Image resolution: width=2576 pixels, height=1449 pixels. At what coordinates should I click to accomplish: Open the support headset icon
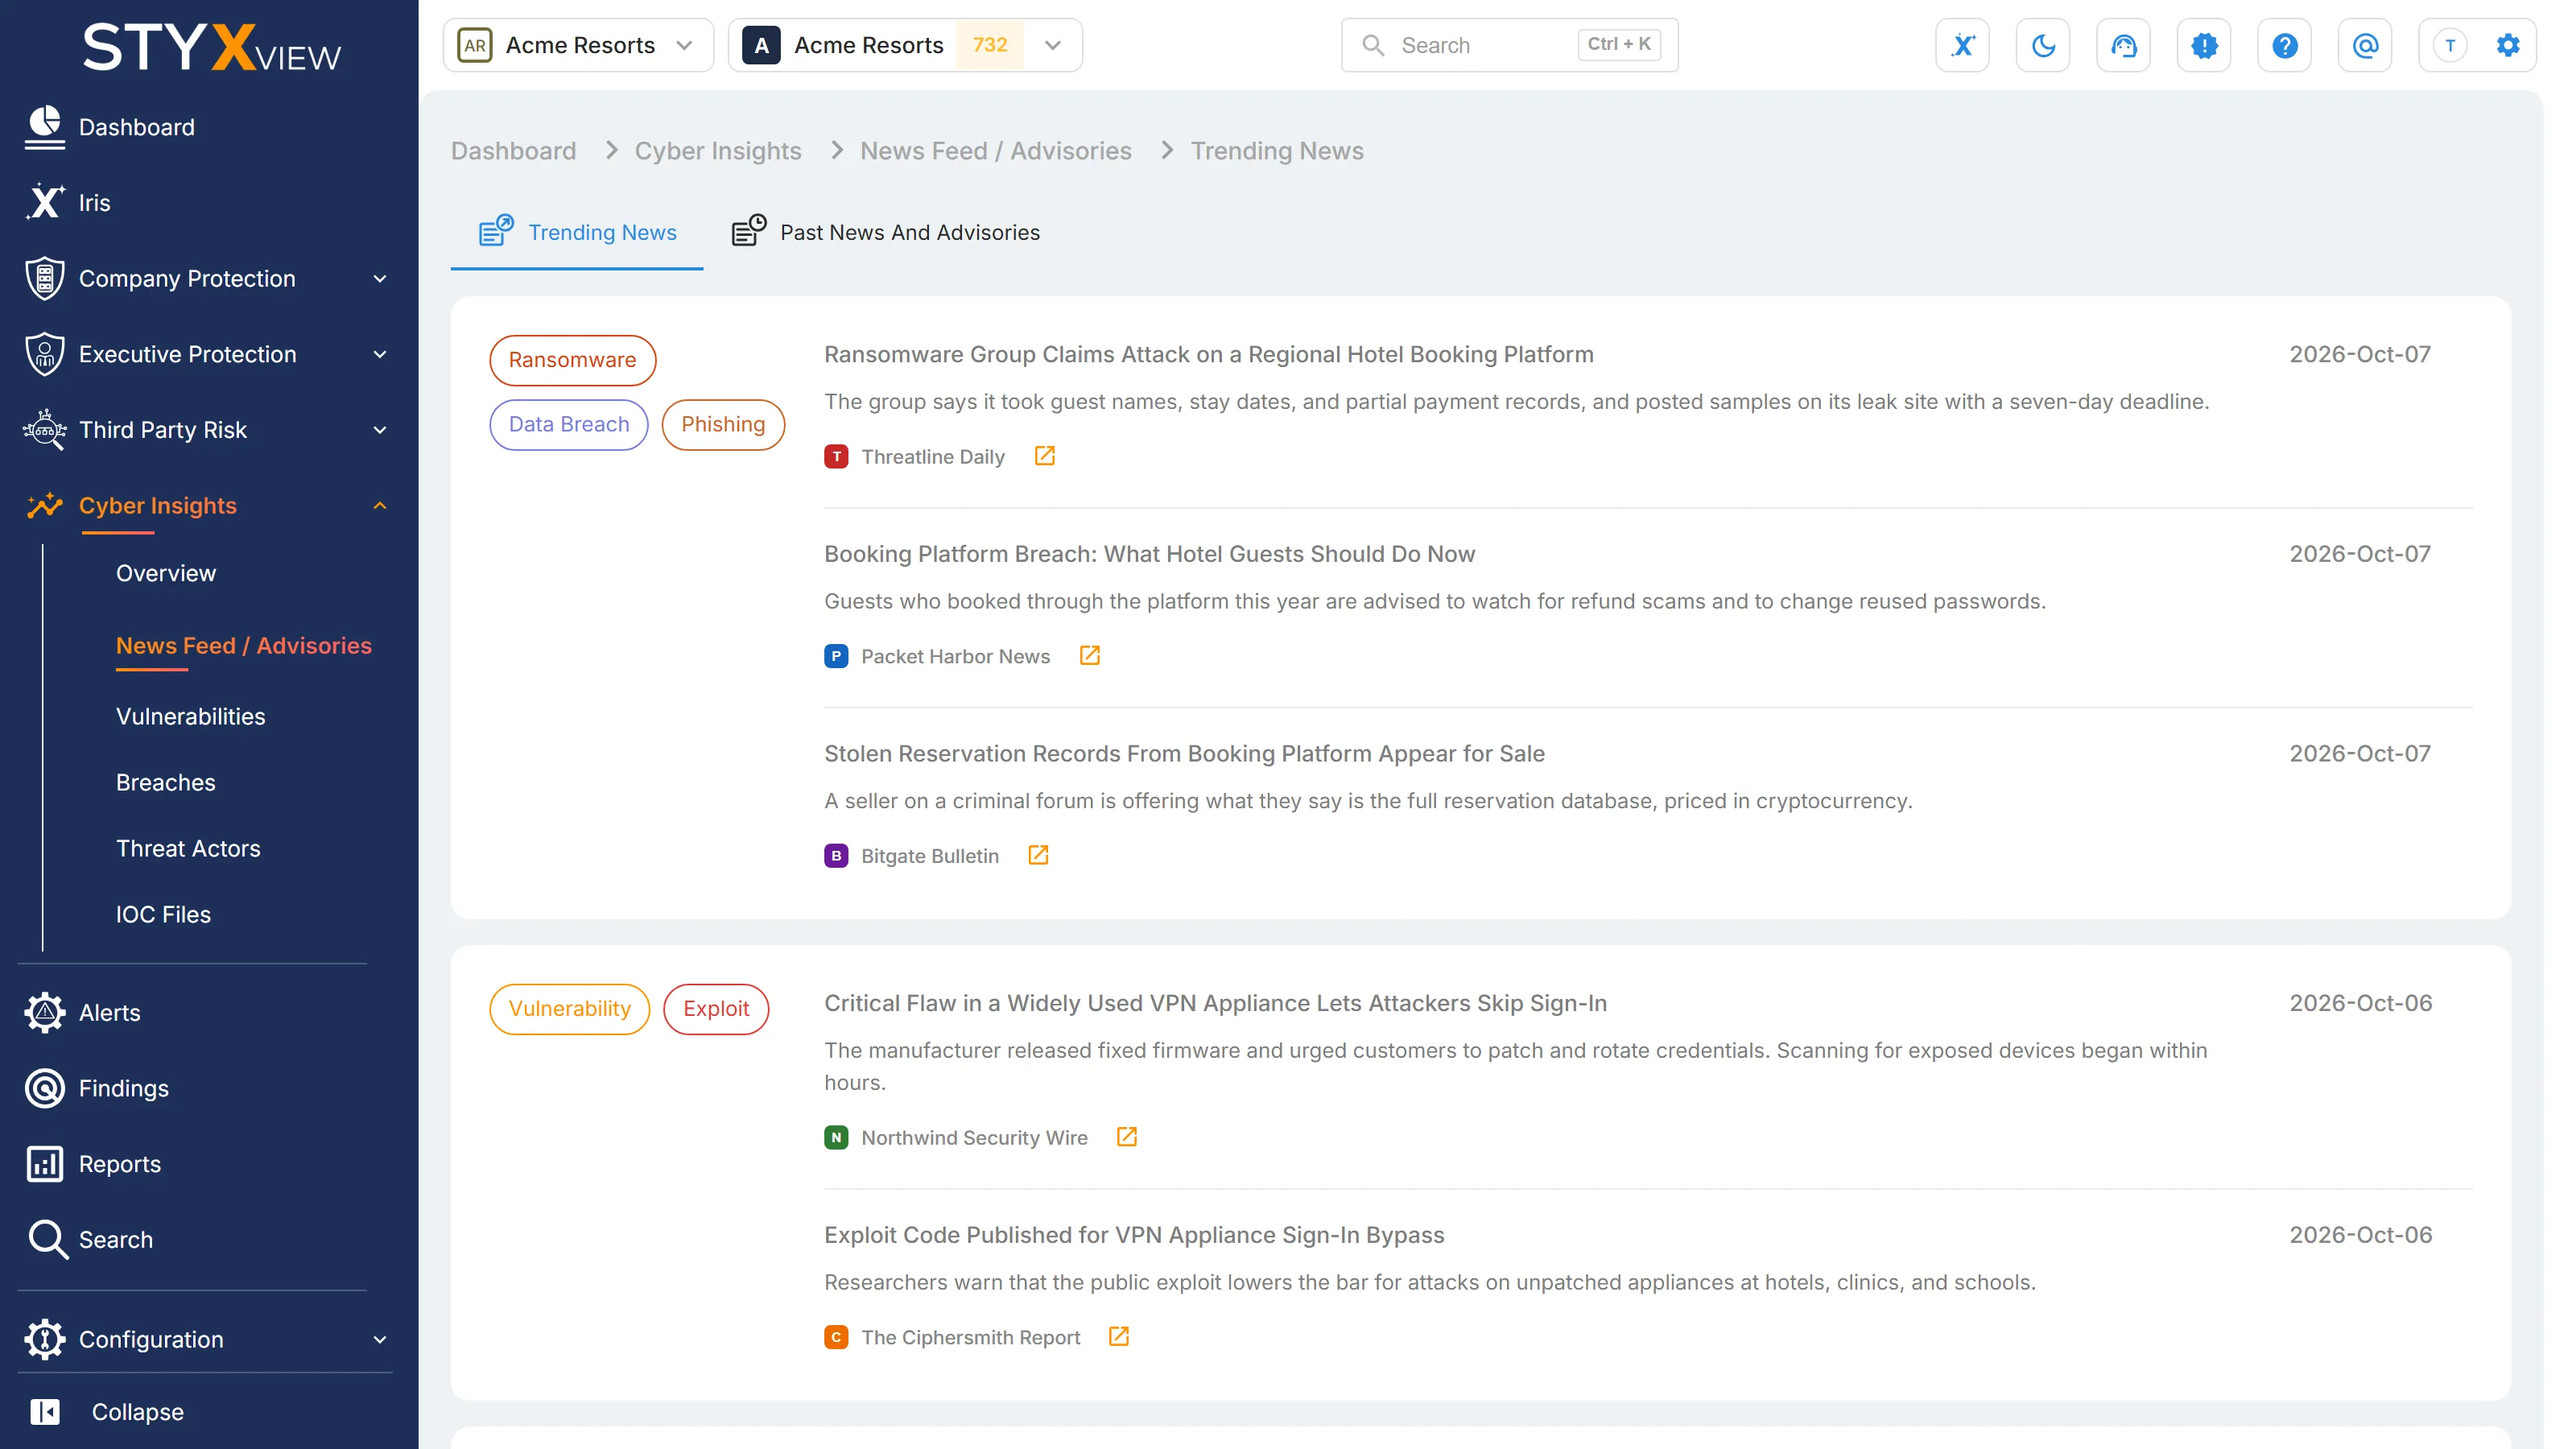point(2123,45)
